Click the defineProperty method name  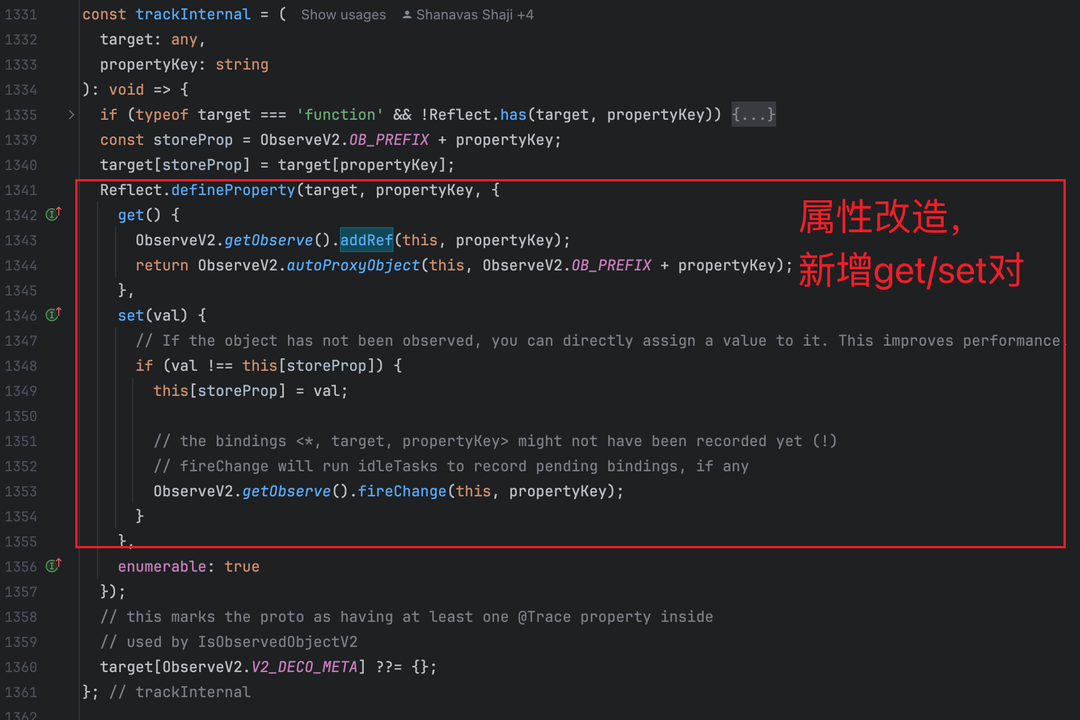coord(233,190)
